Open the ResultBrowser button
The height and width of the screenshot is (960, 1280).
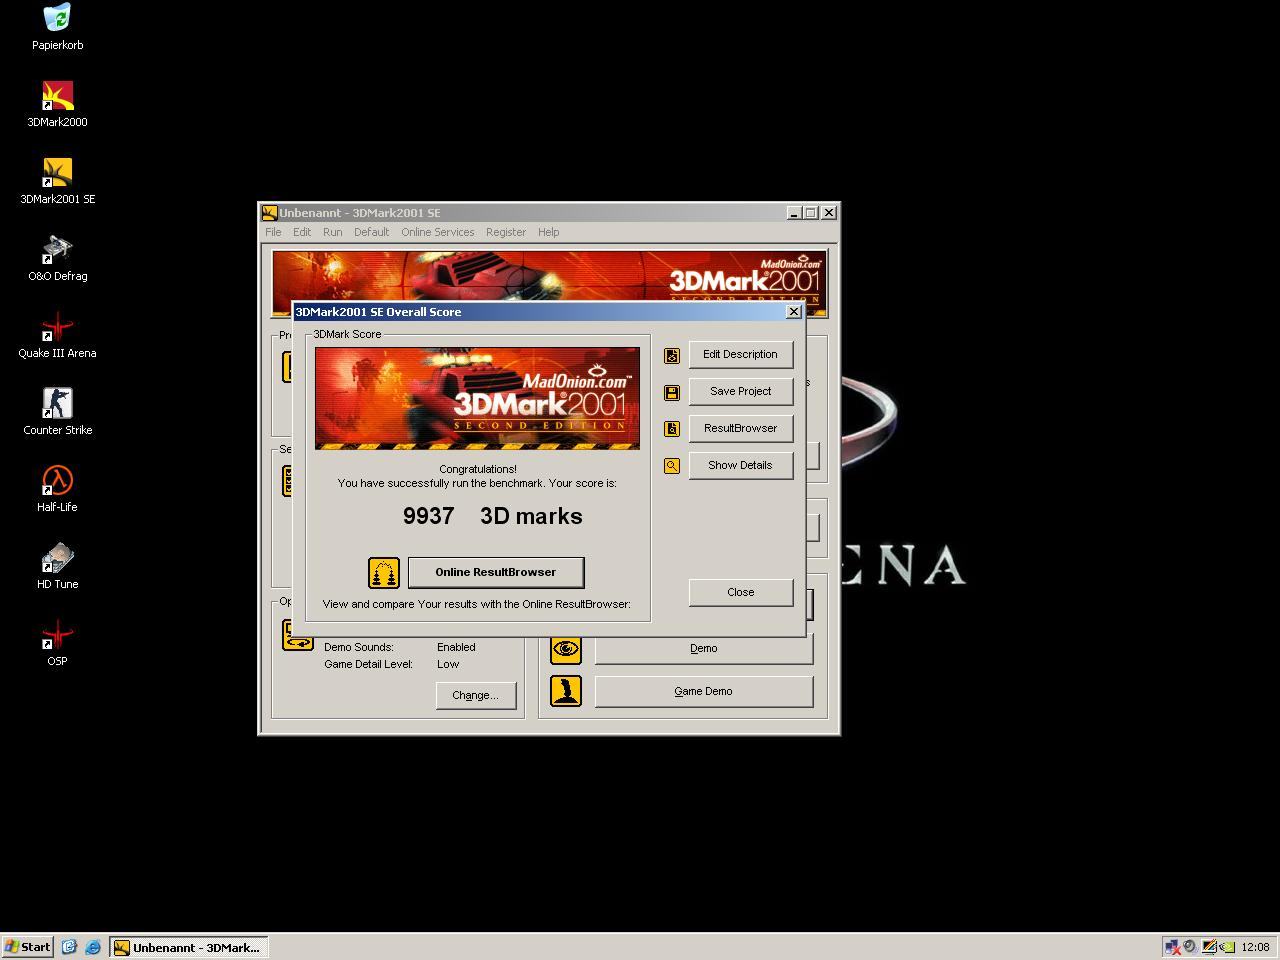(740, 429)
